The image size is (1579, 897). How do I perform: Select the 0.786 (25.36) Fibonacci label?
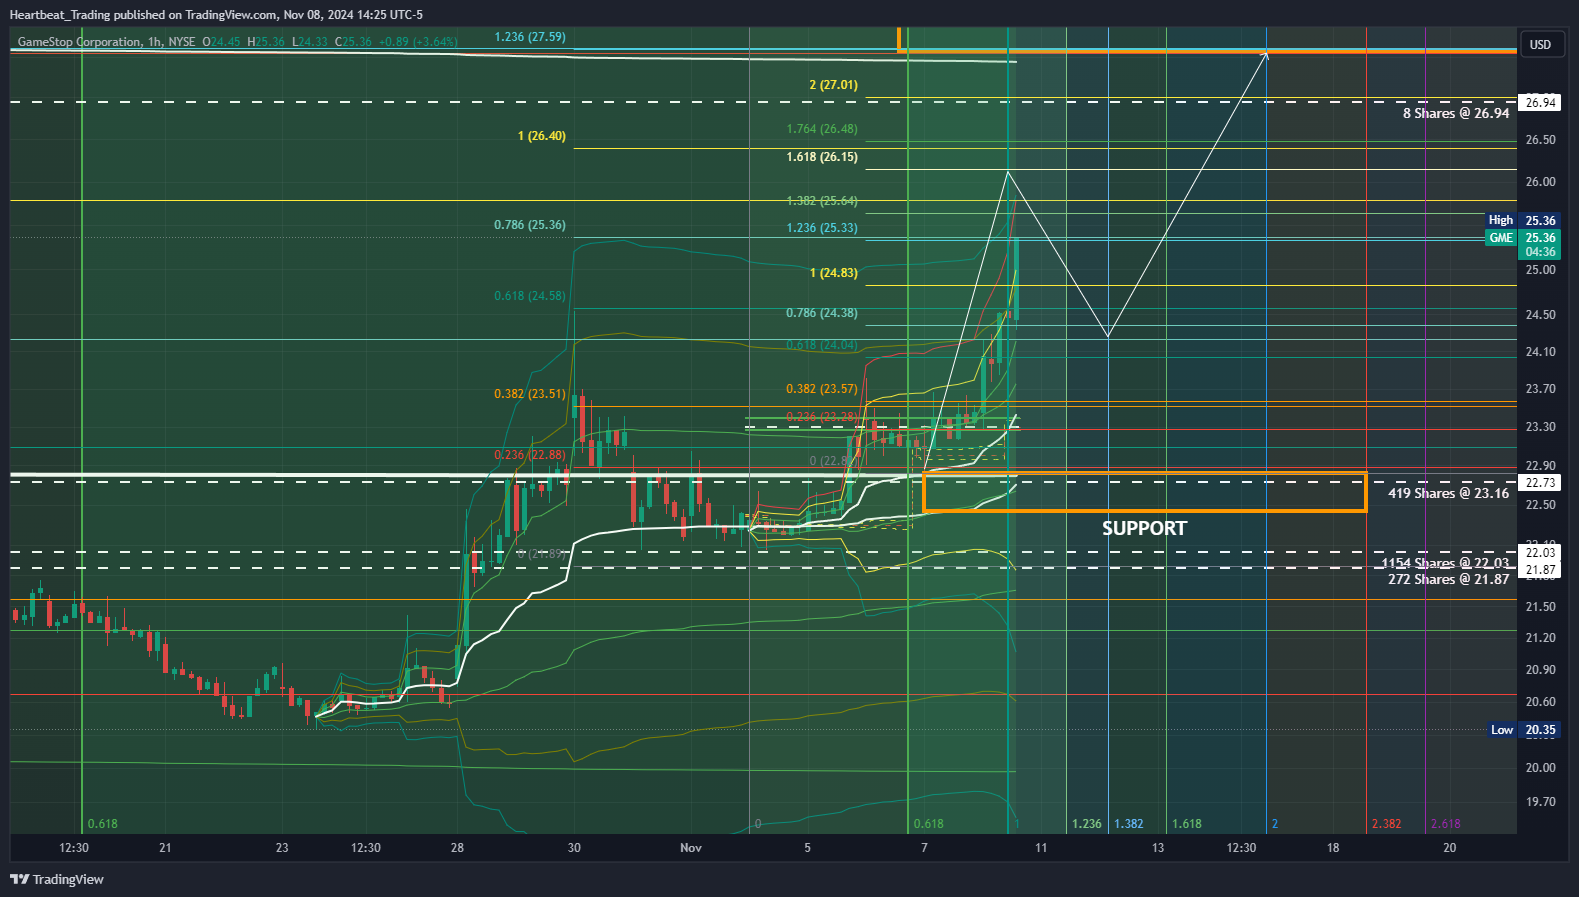pyautogui.click(x=530, y=225)
